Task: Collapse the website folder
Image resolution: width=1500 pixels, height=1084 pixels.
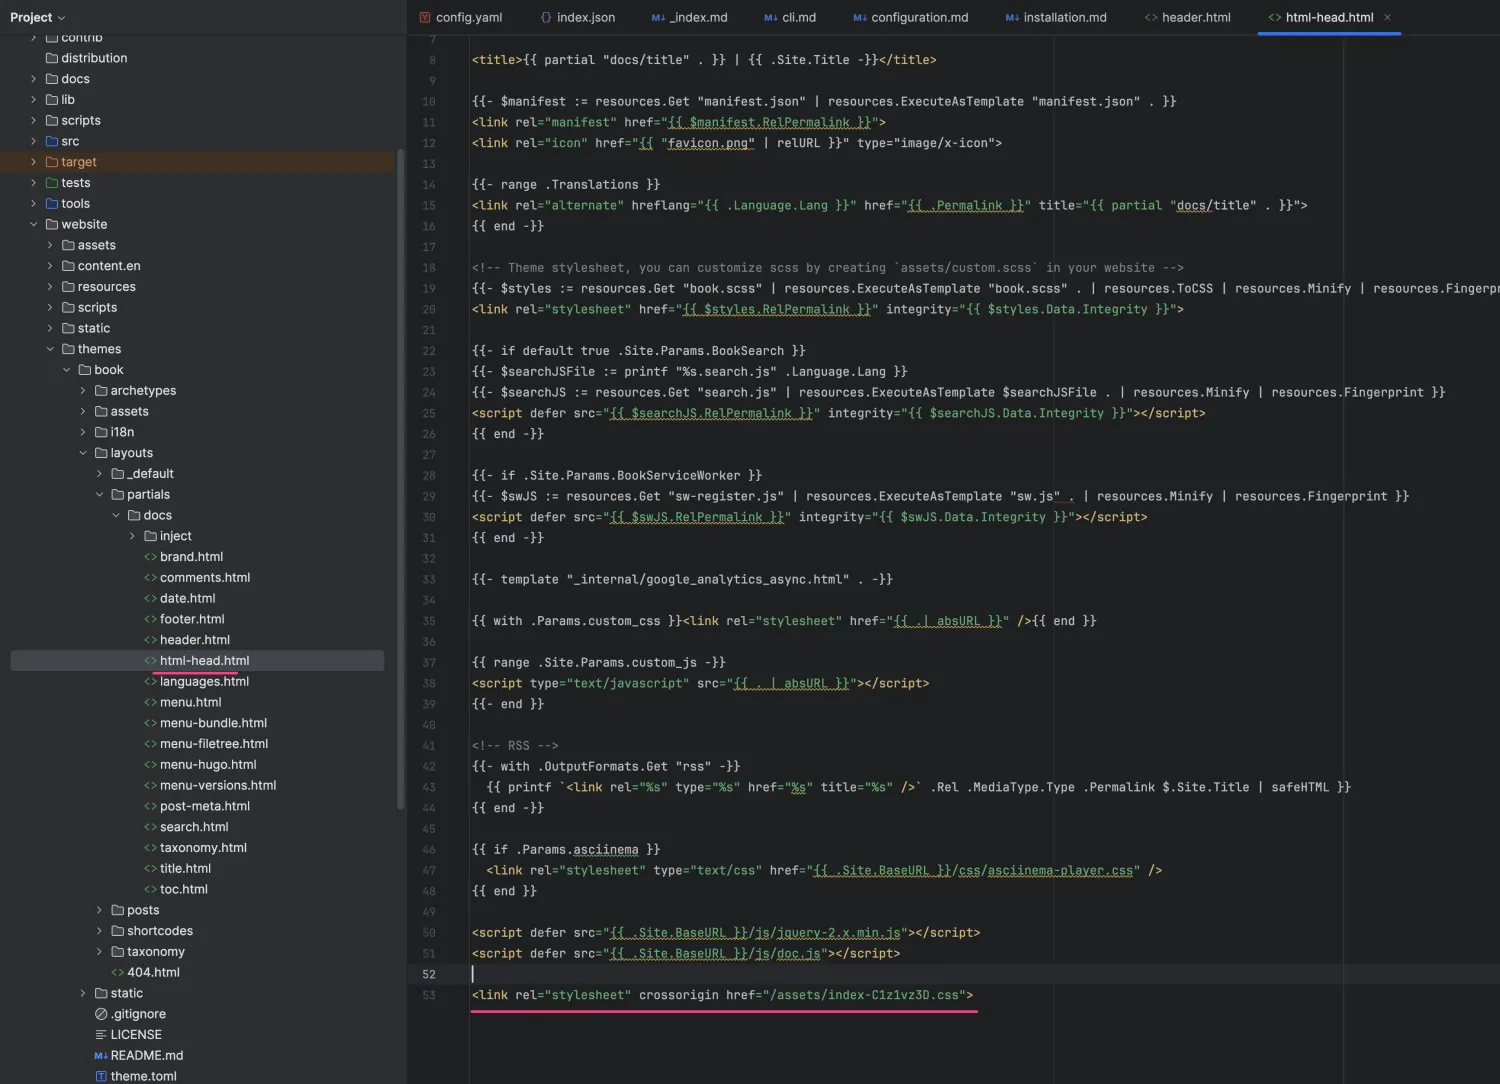Action: tap(33, 224)
